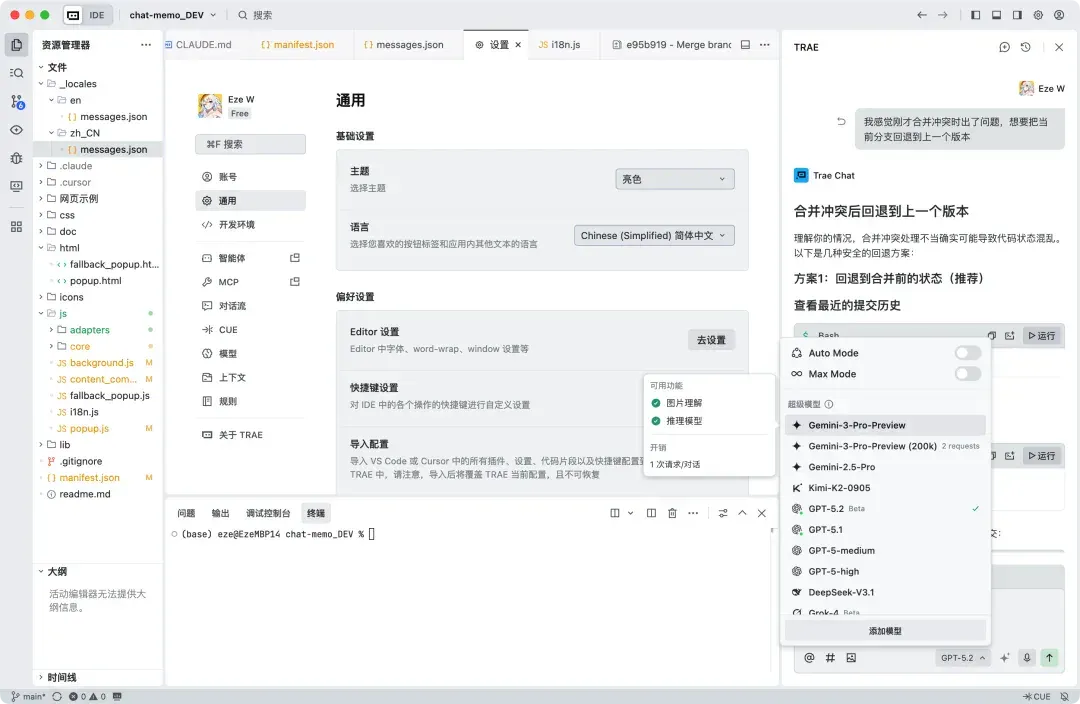Open the theme dropdown showing 亮色

point(674,179)
